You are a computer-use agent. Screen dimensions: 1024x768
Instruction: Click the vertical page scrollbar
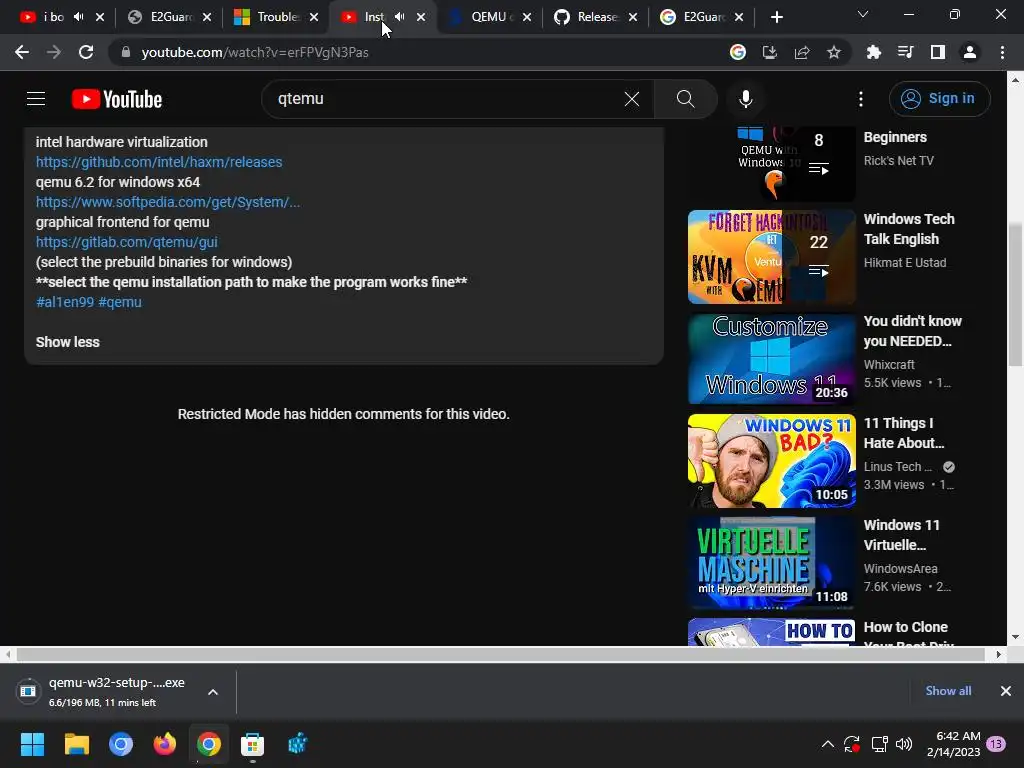[1015, 294]
